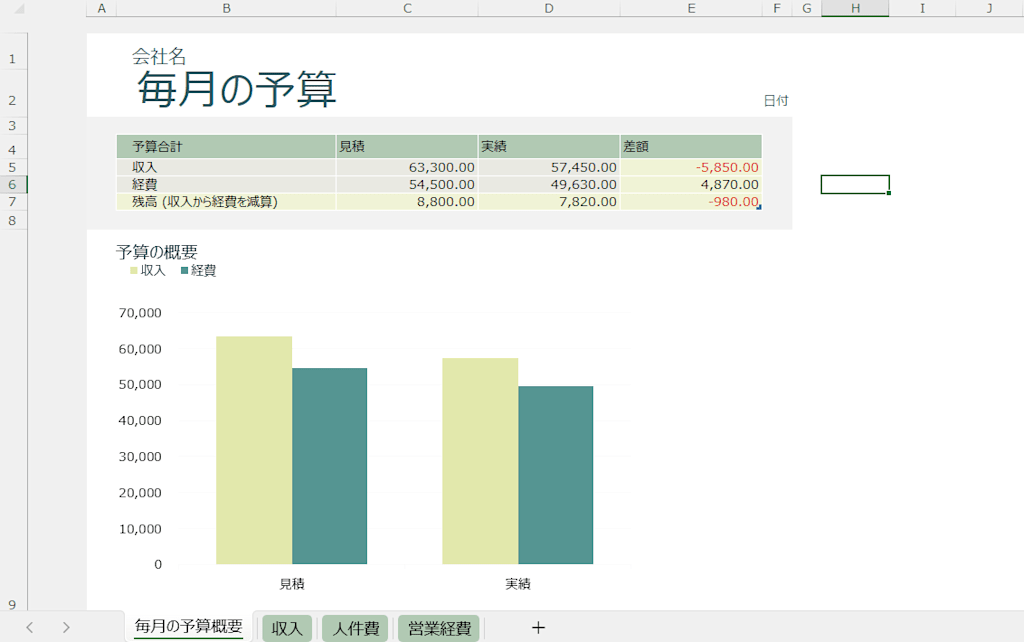
Task: Open the 営業経費 sheet tab
Action: pyautogui.click(x=439, y=628)
